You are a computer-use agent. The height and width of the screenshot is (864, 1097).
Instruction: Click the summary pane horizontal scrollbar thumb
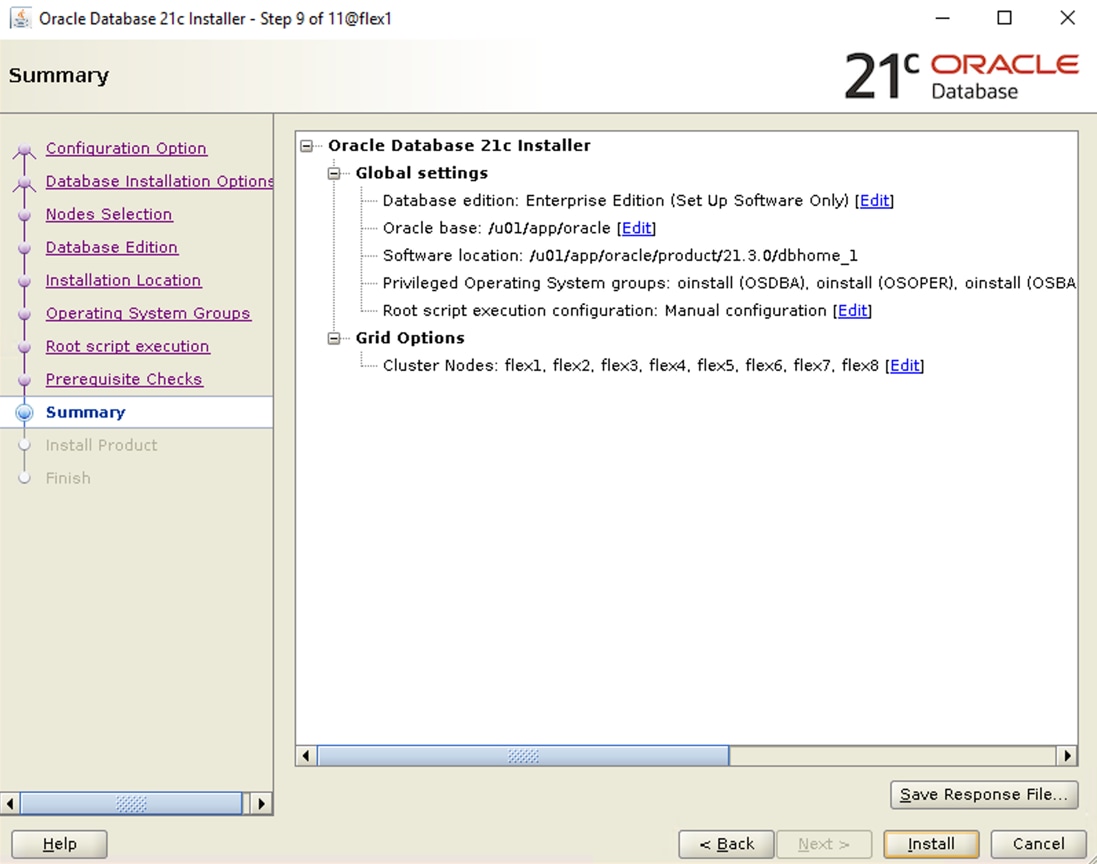523,756
